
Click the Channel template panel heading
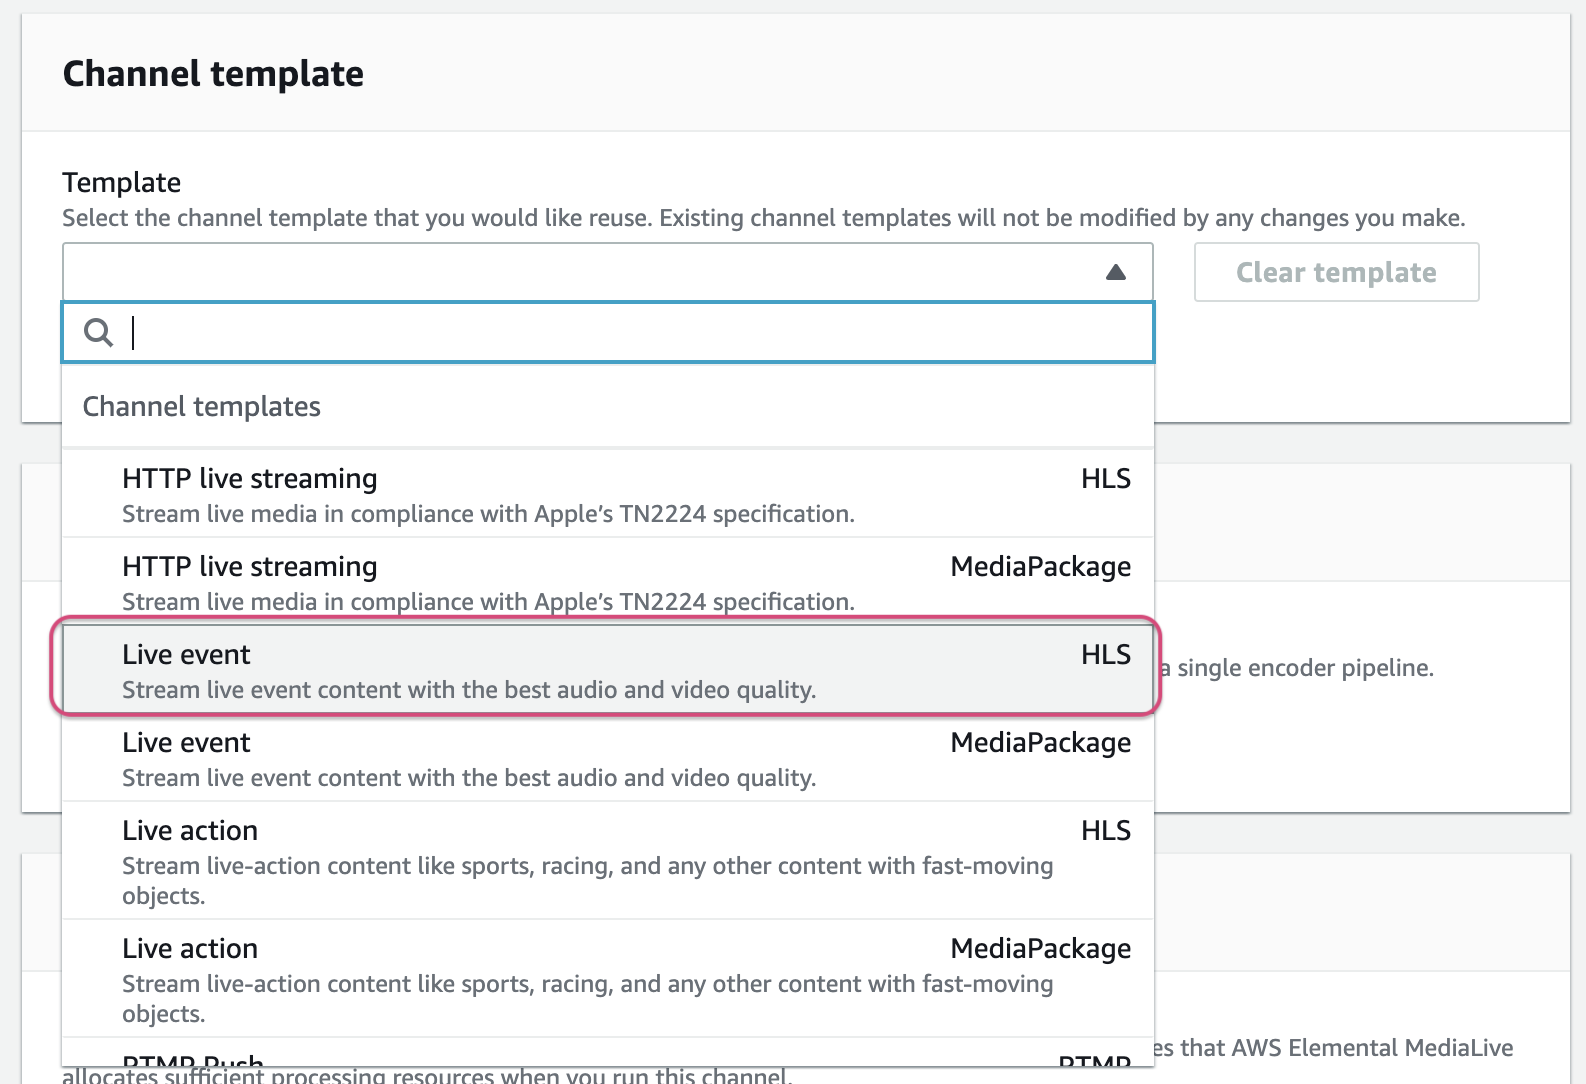point(213,74)
